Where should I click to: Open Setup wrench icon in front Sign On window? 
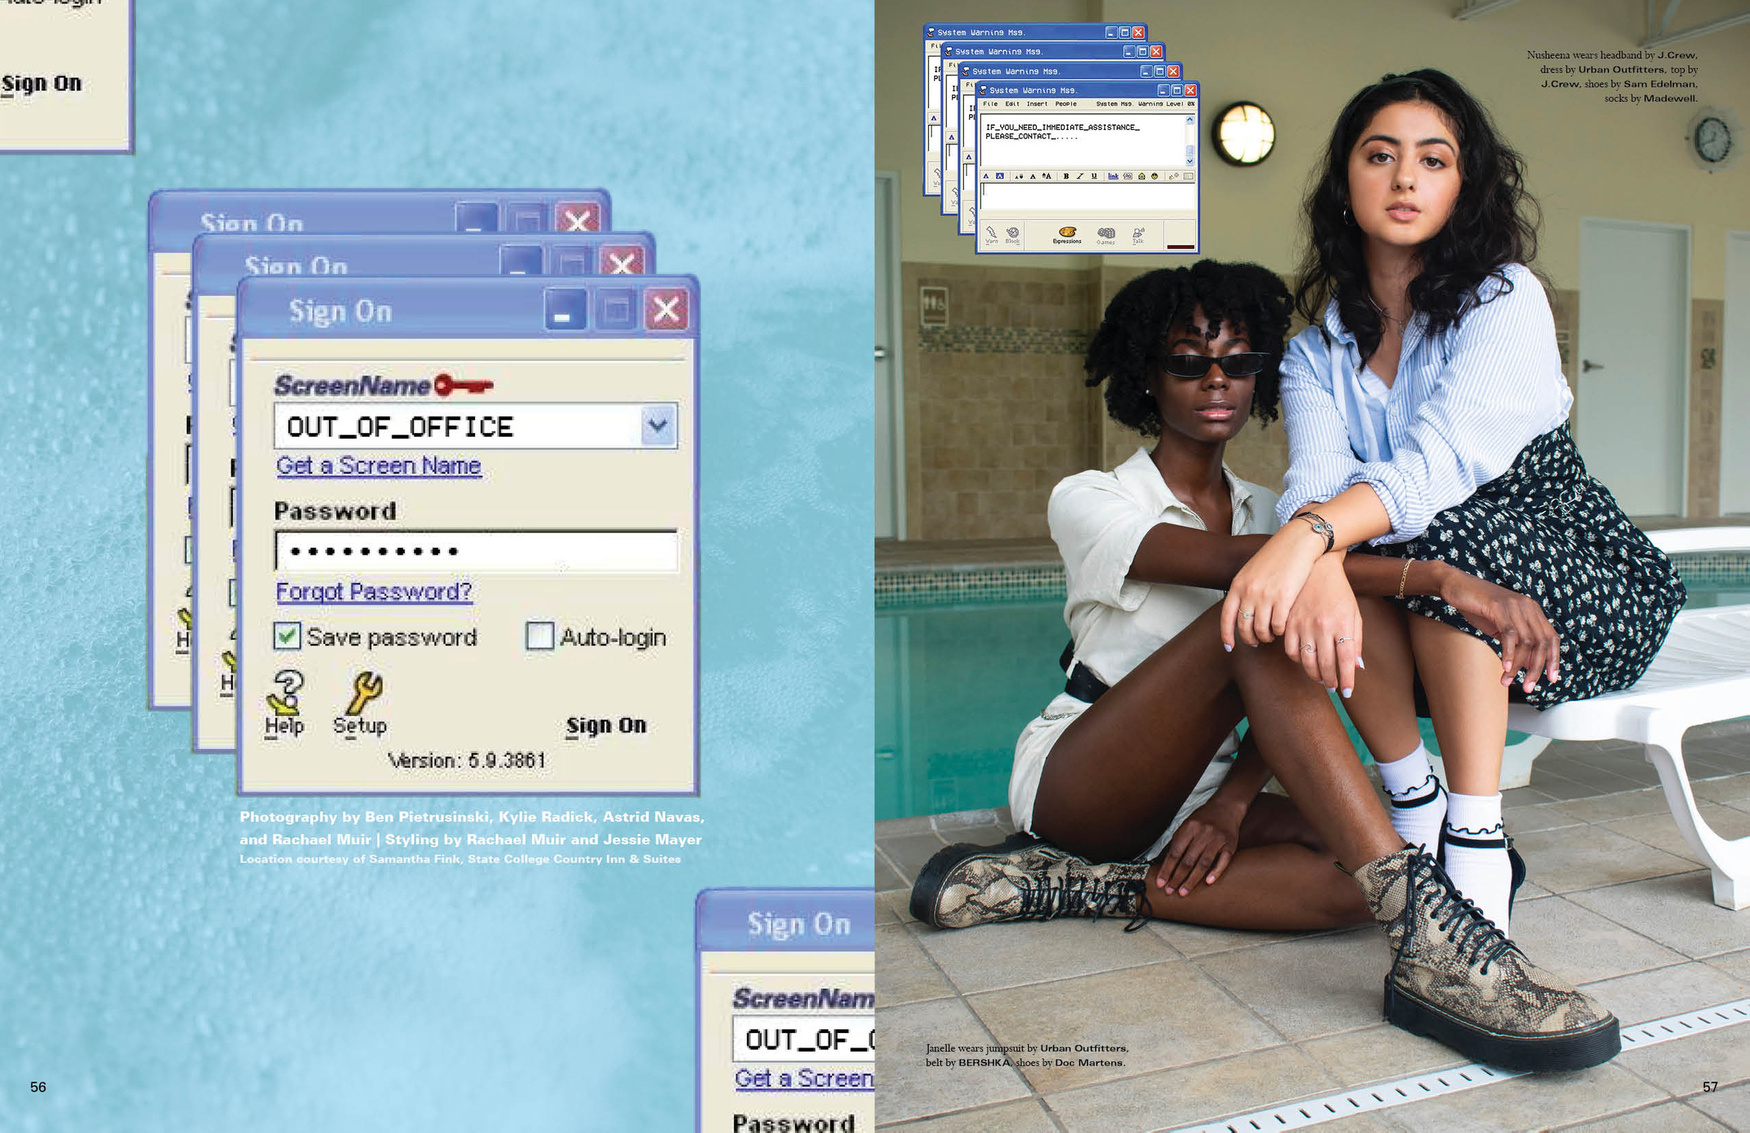tap(363, 692)
